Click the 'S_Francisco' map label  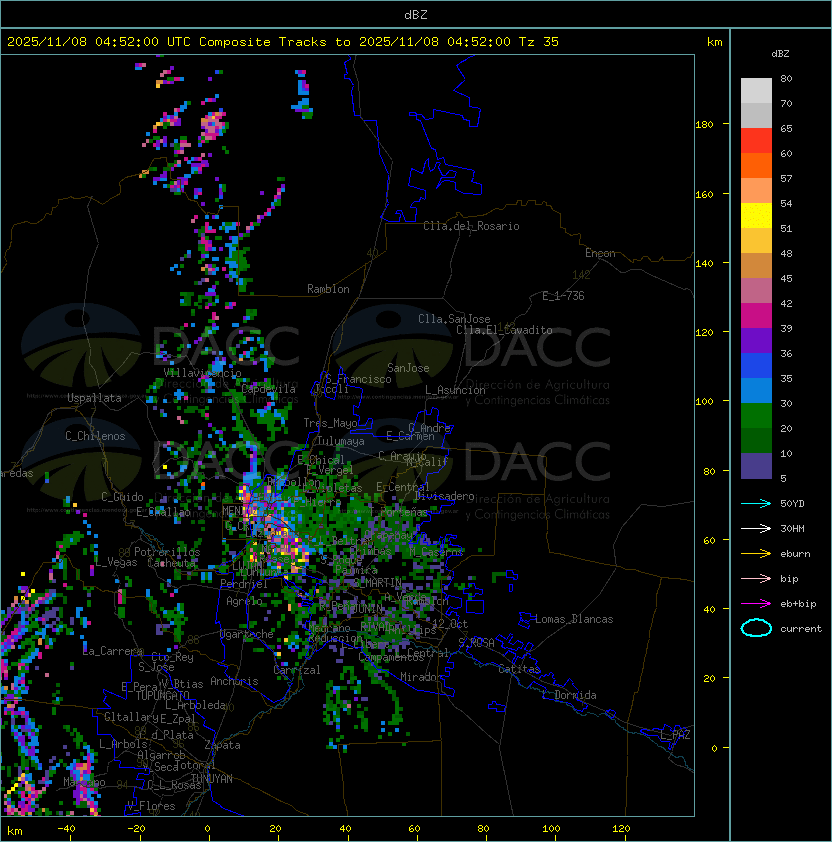click(x=358, y=379)
